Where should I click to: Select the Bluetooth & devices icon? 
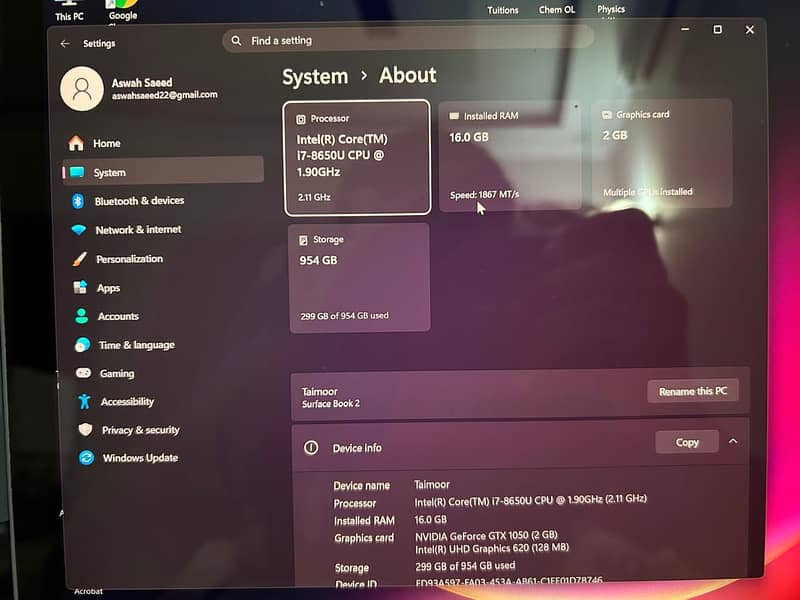[x=78, y=201]
